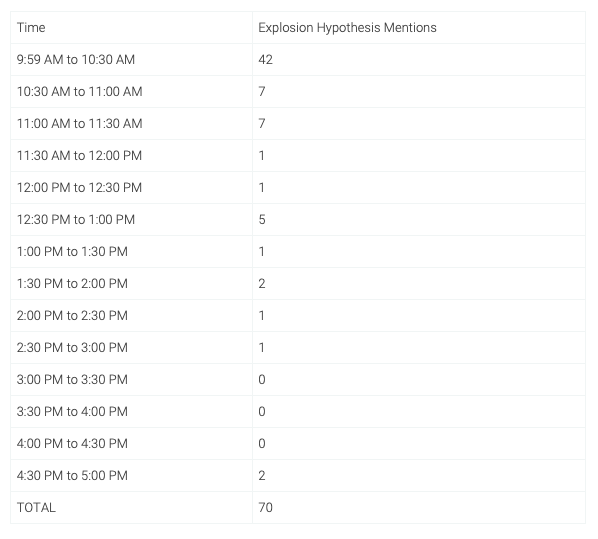Image resolution: width=598 pixels, height=539 pixels.
Task: Select the 2:00 PM to 2:30 PM cell
Action: 131,316
